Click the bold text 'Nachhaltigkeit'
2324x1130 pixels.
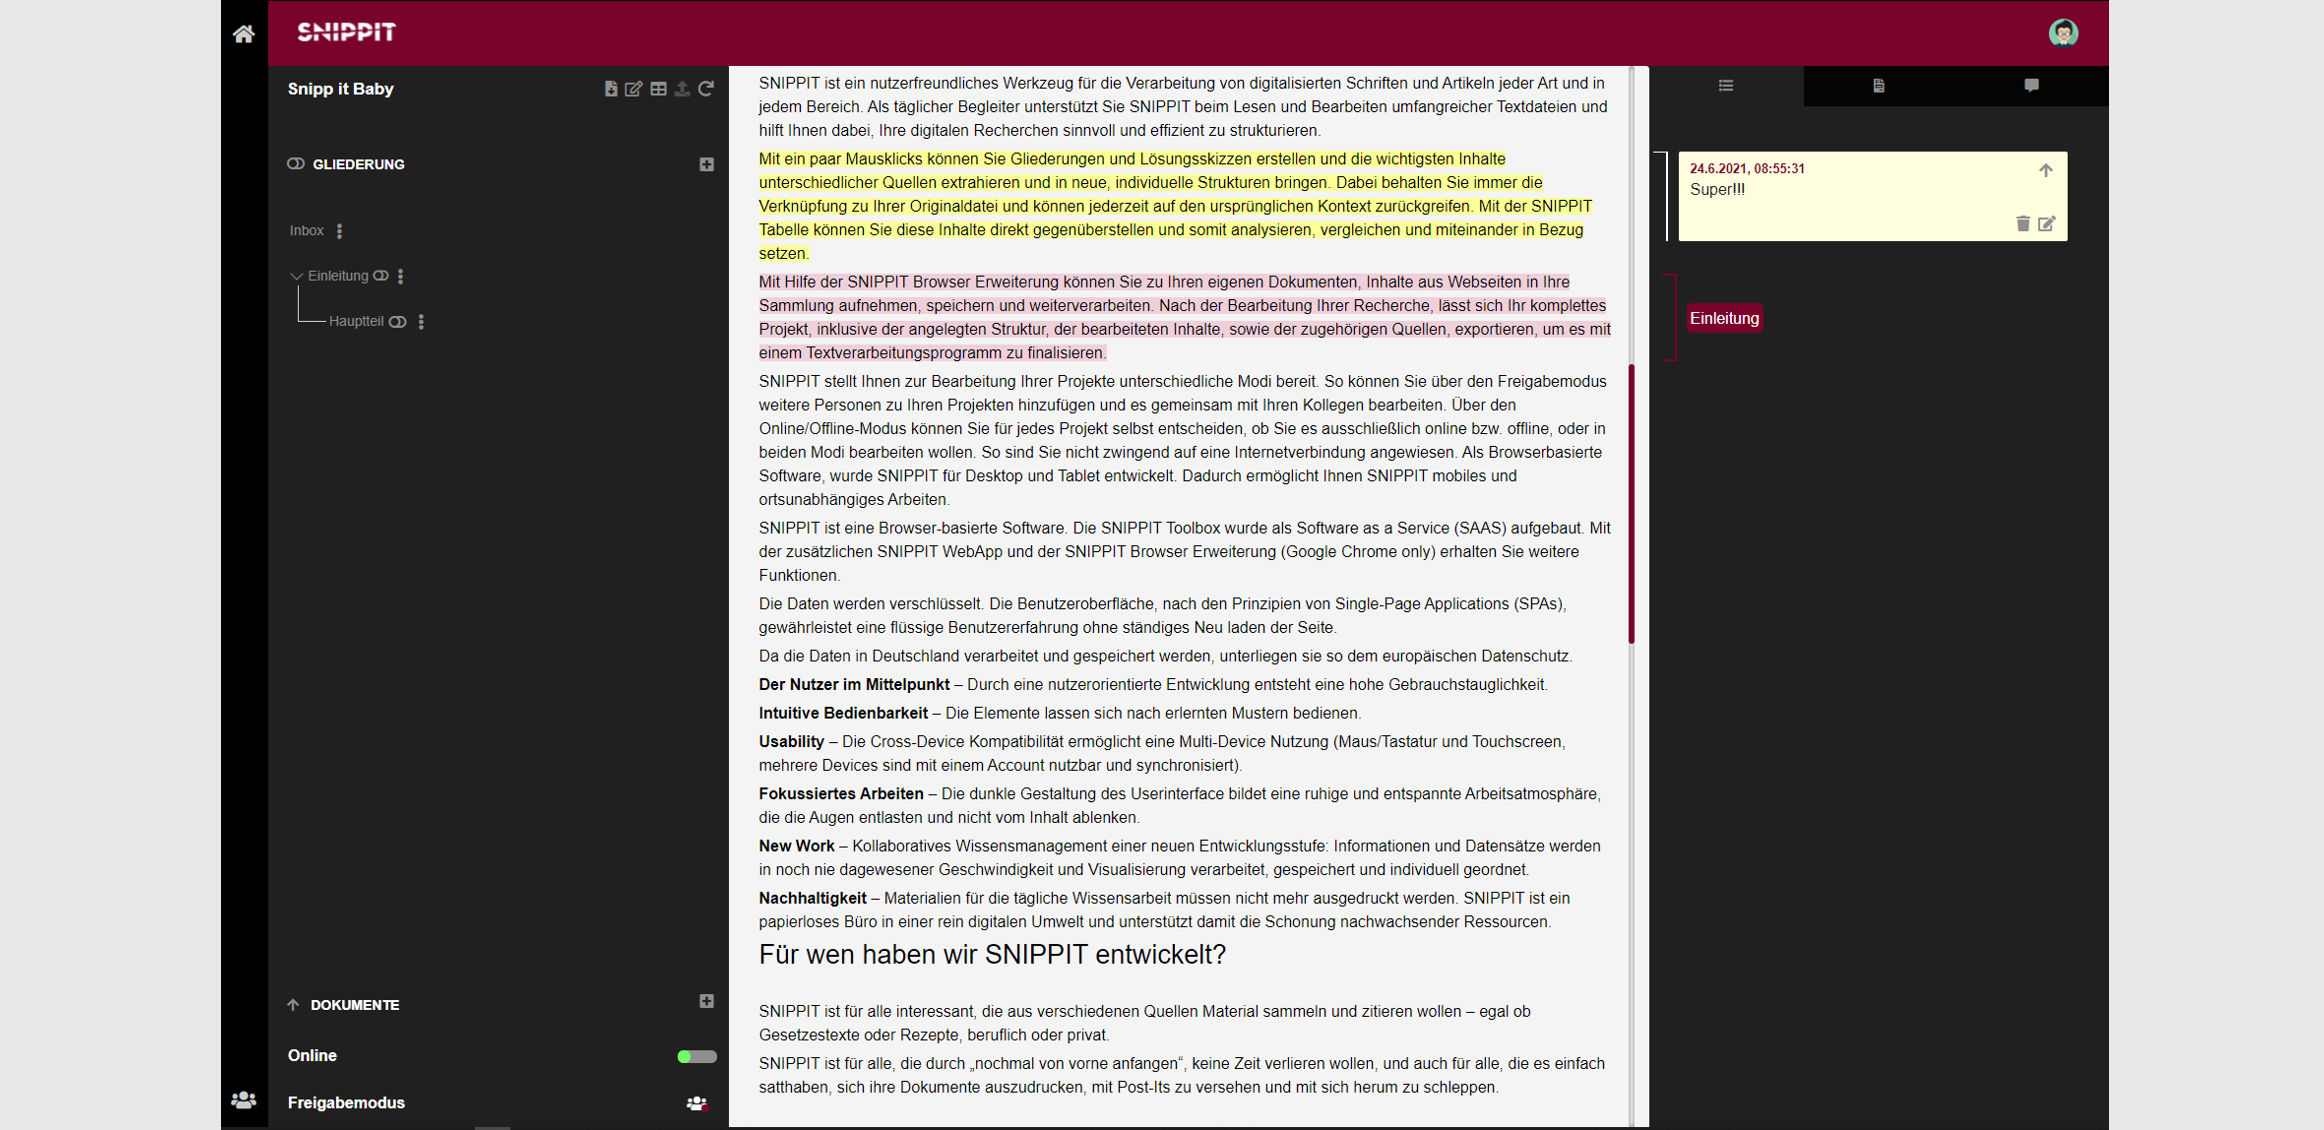(812, 899)
